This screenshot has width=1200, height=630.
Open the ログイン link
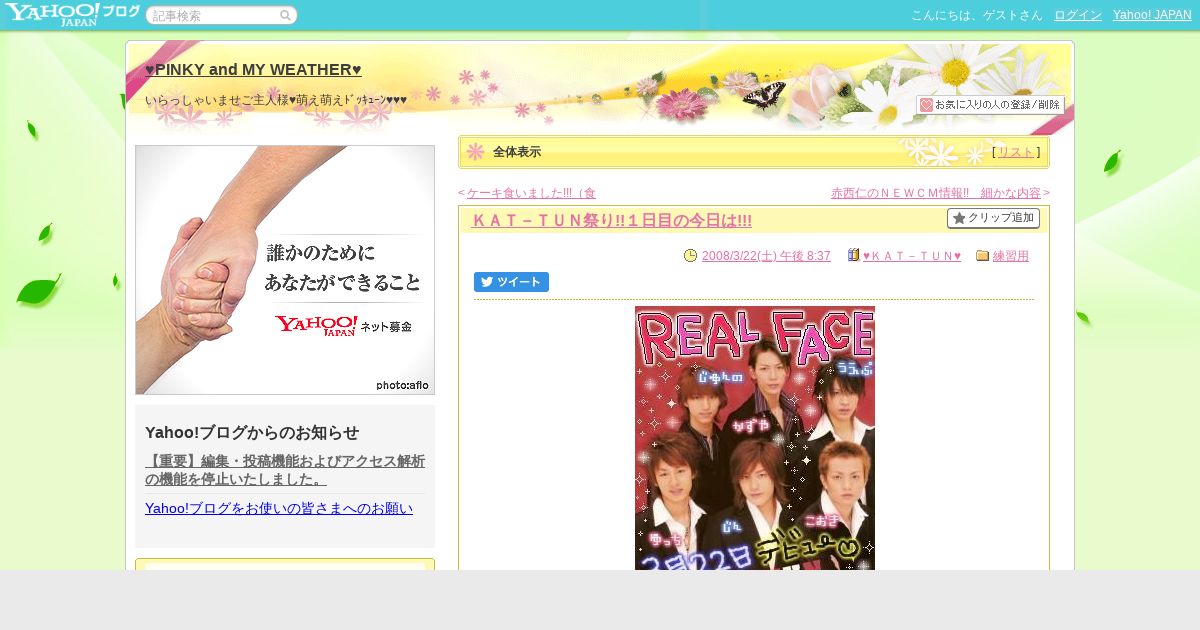(1078, 15)
